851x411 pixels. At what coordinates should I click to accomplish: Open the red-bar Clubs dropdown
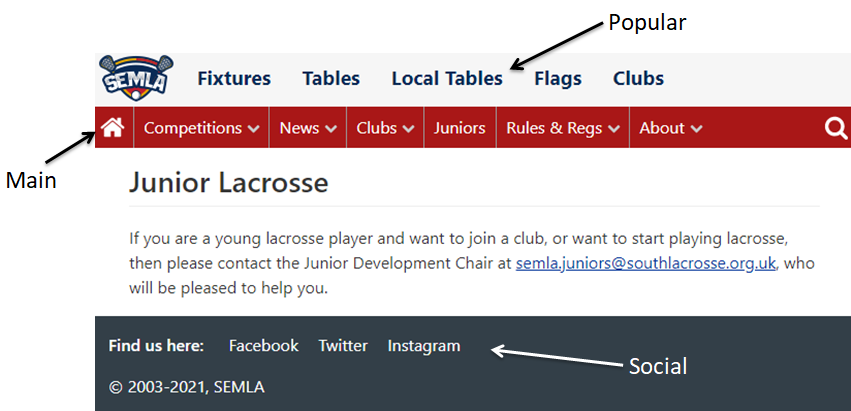point(385,128)
